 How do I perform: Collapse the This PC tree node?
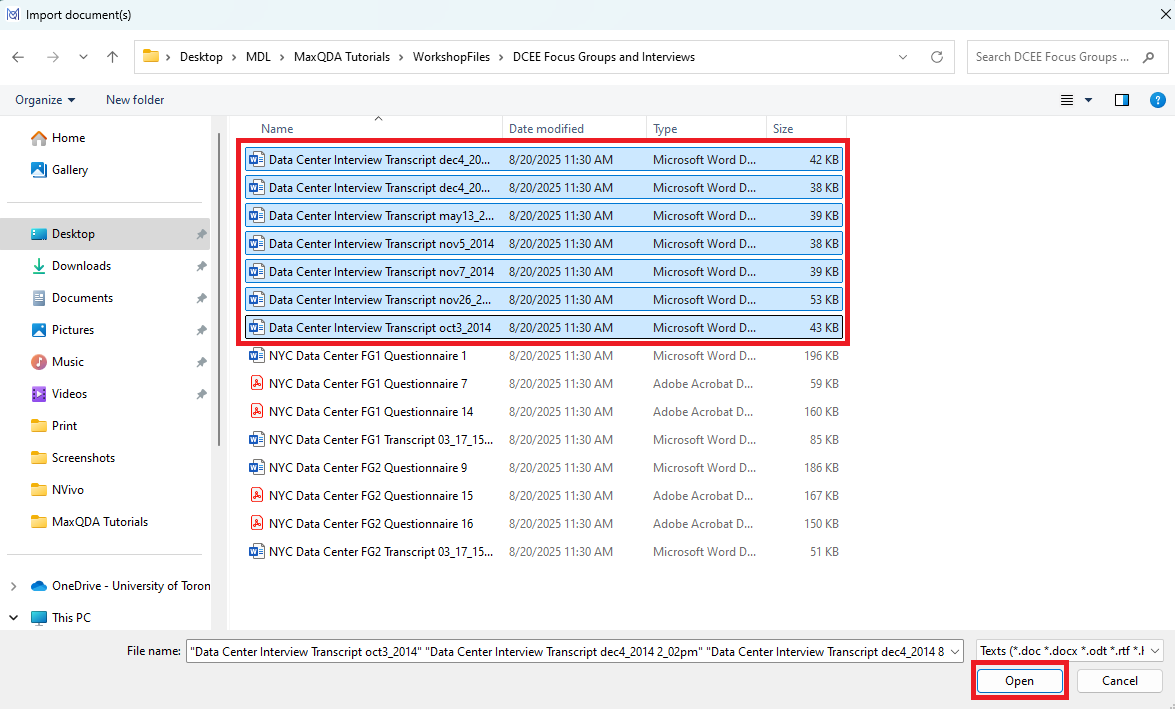click(x=13, y=618)
